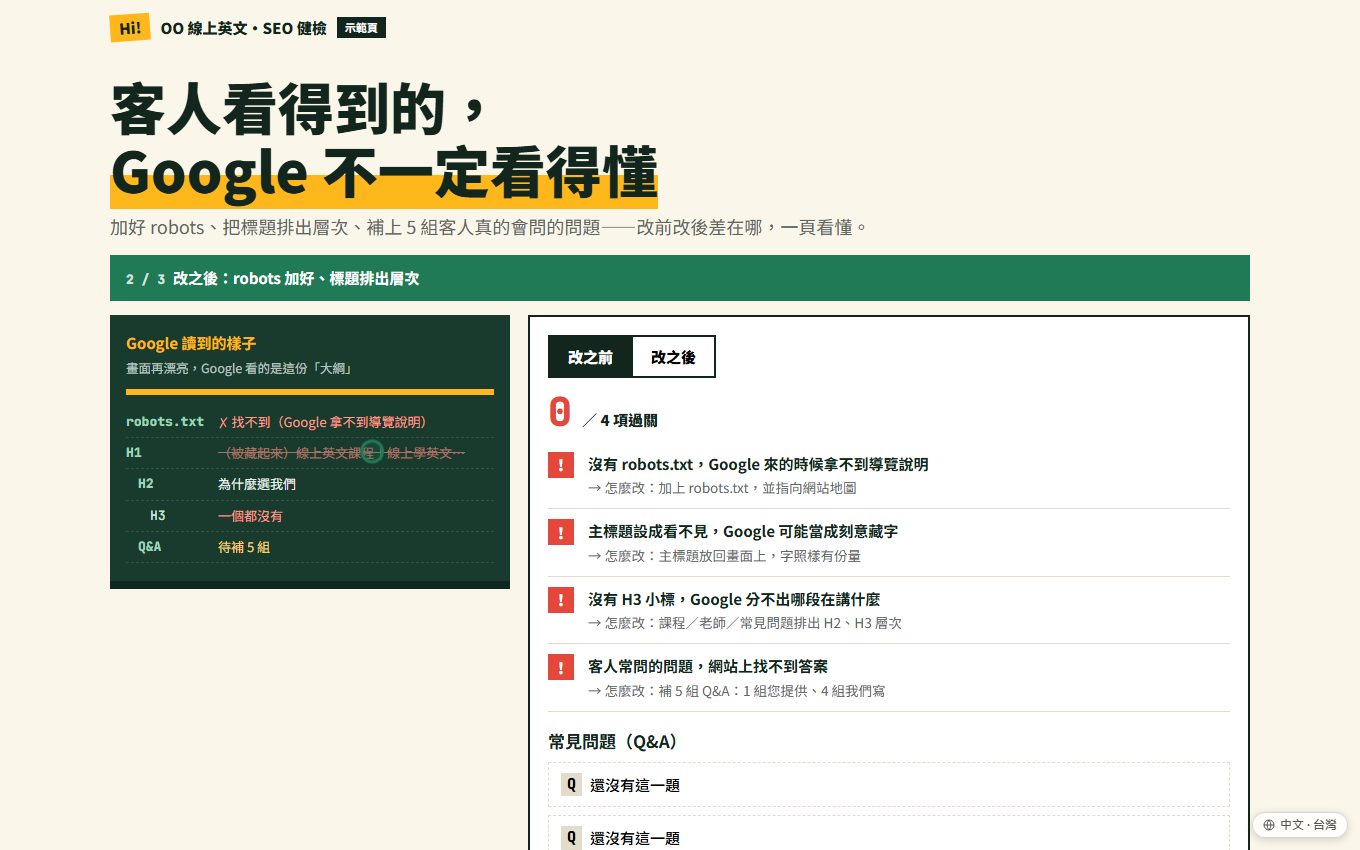Viewport: 1360px width, 850px height.
Task: Click the globe icon in language pill
Action: (1269, 825)
